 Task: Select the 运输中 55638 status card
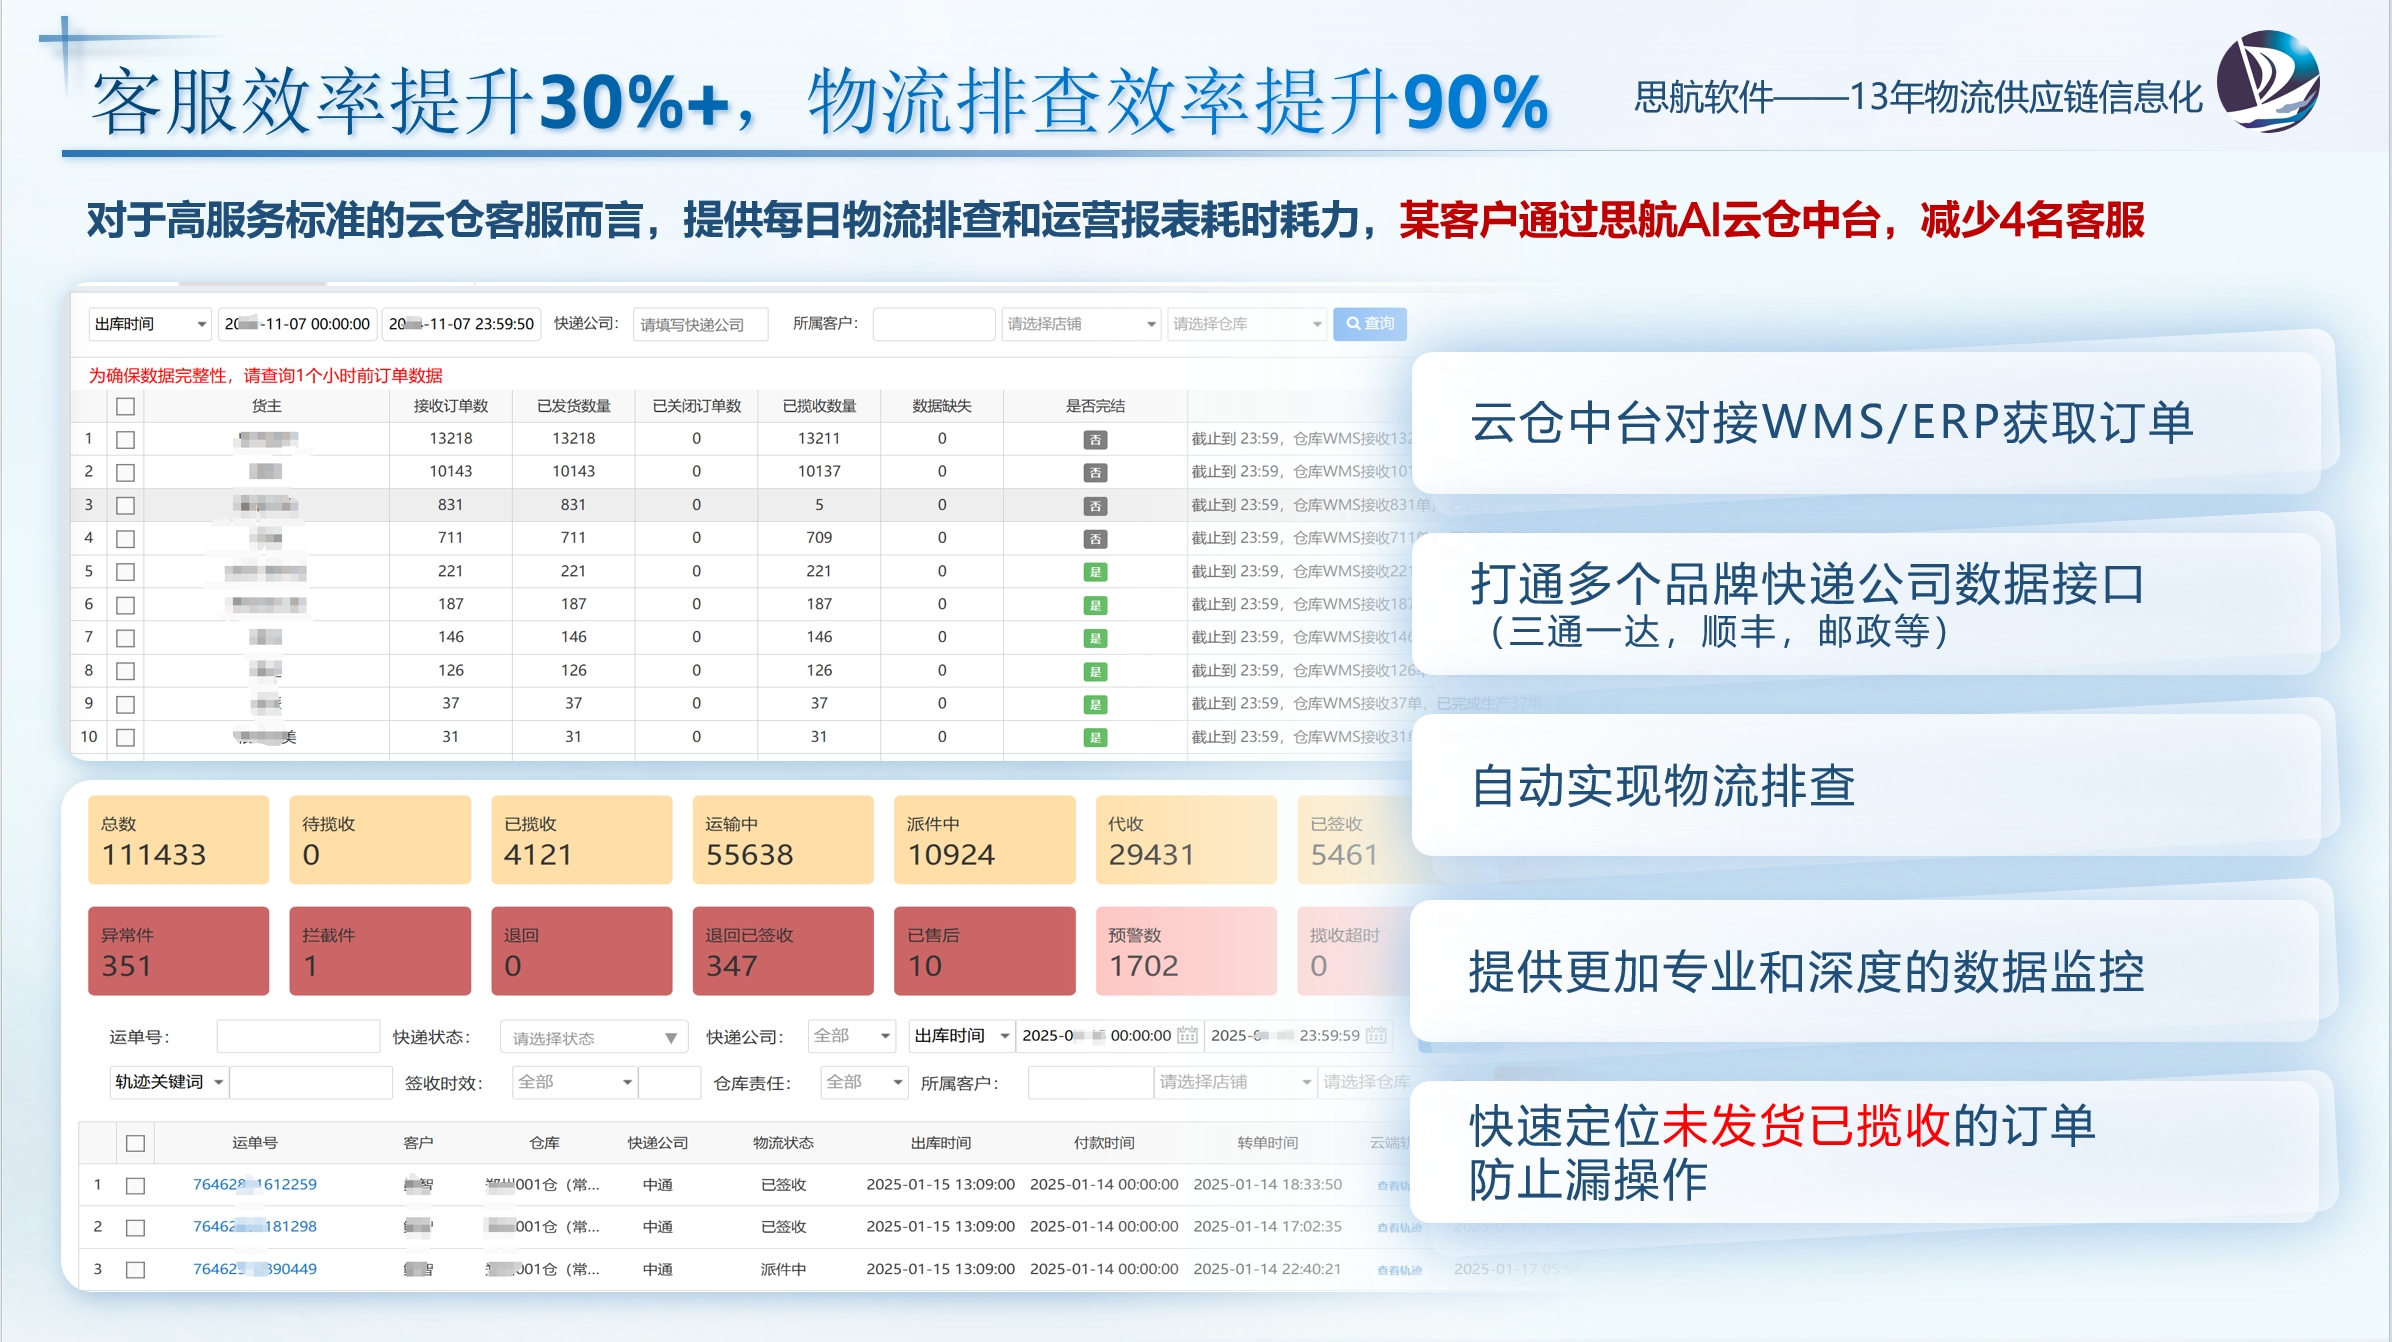[x=782, y=840]
